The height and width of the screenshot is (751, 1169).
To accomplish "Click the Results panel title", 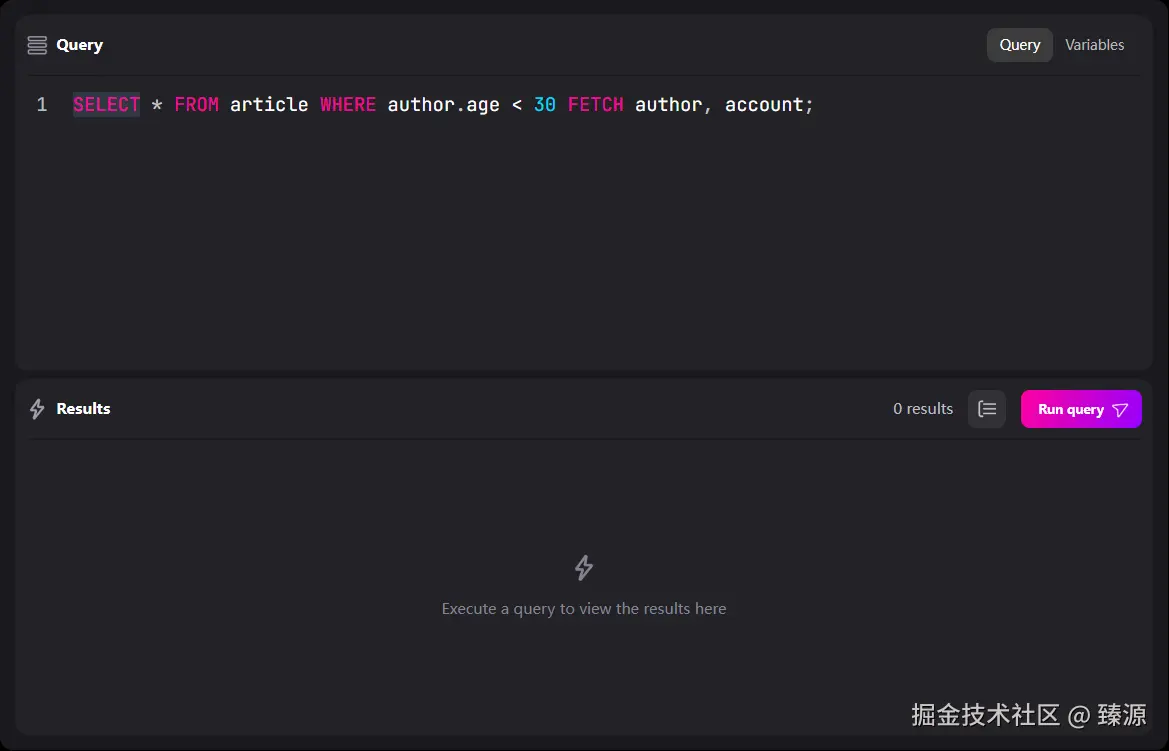I will point(84,409).
